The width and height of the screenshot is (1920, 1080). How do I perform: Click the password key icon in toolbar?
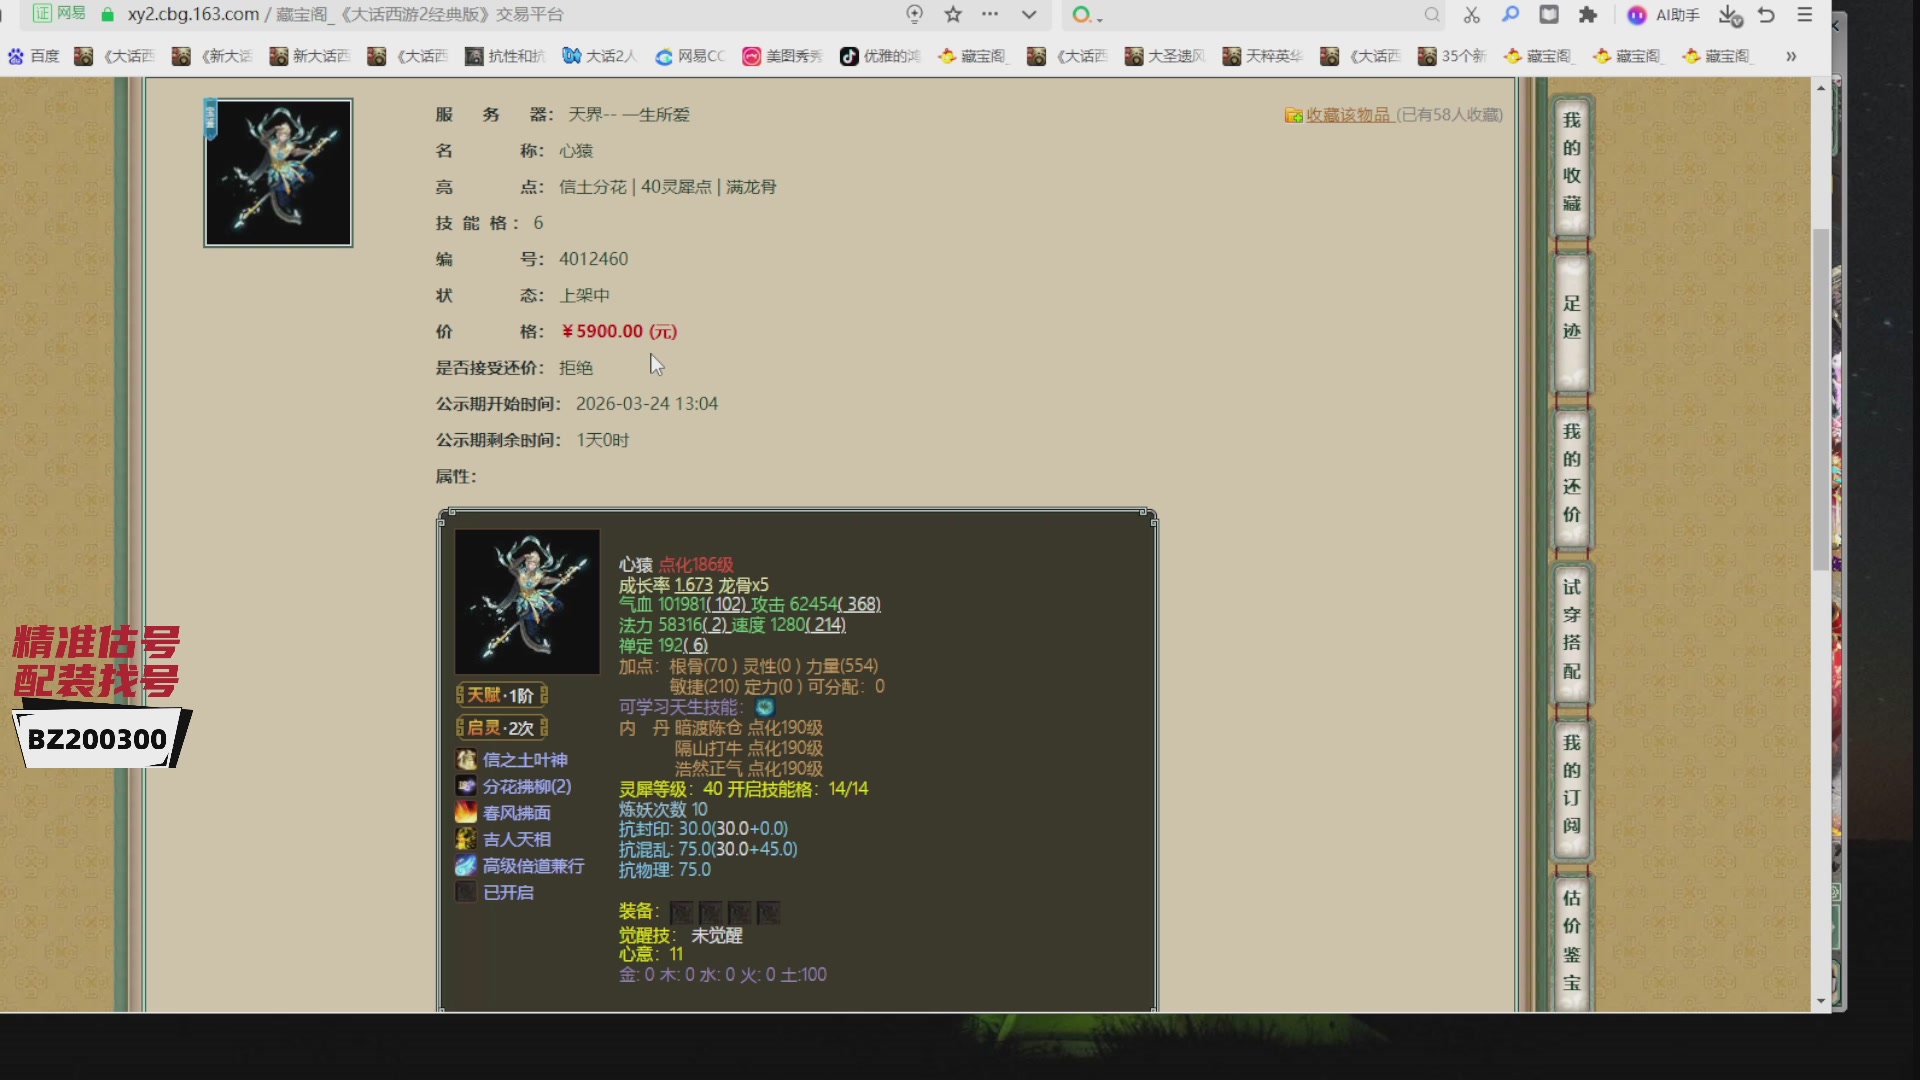[x=1510, y=15]
